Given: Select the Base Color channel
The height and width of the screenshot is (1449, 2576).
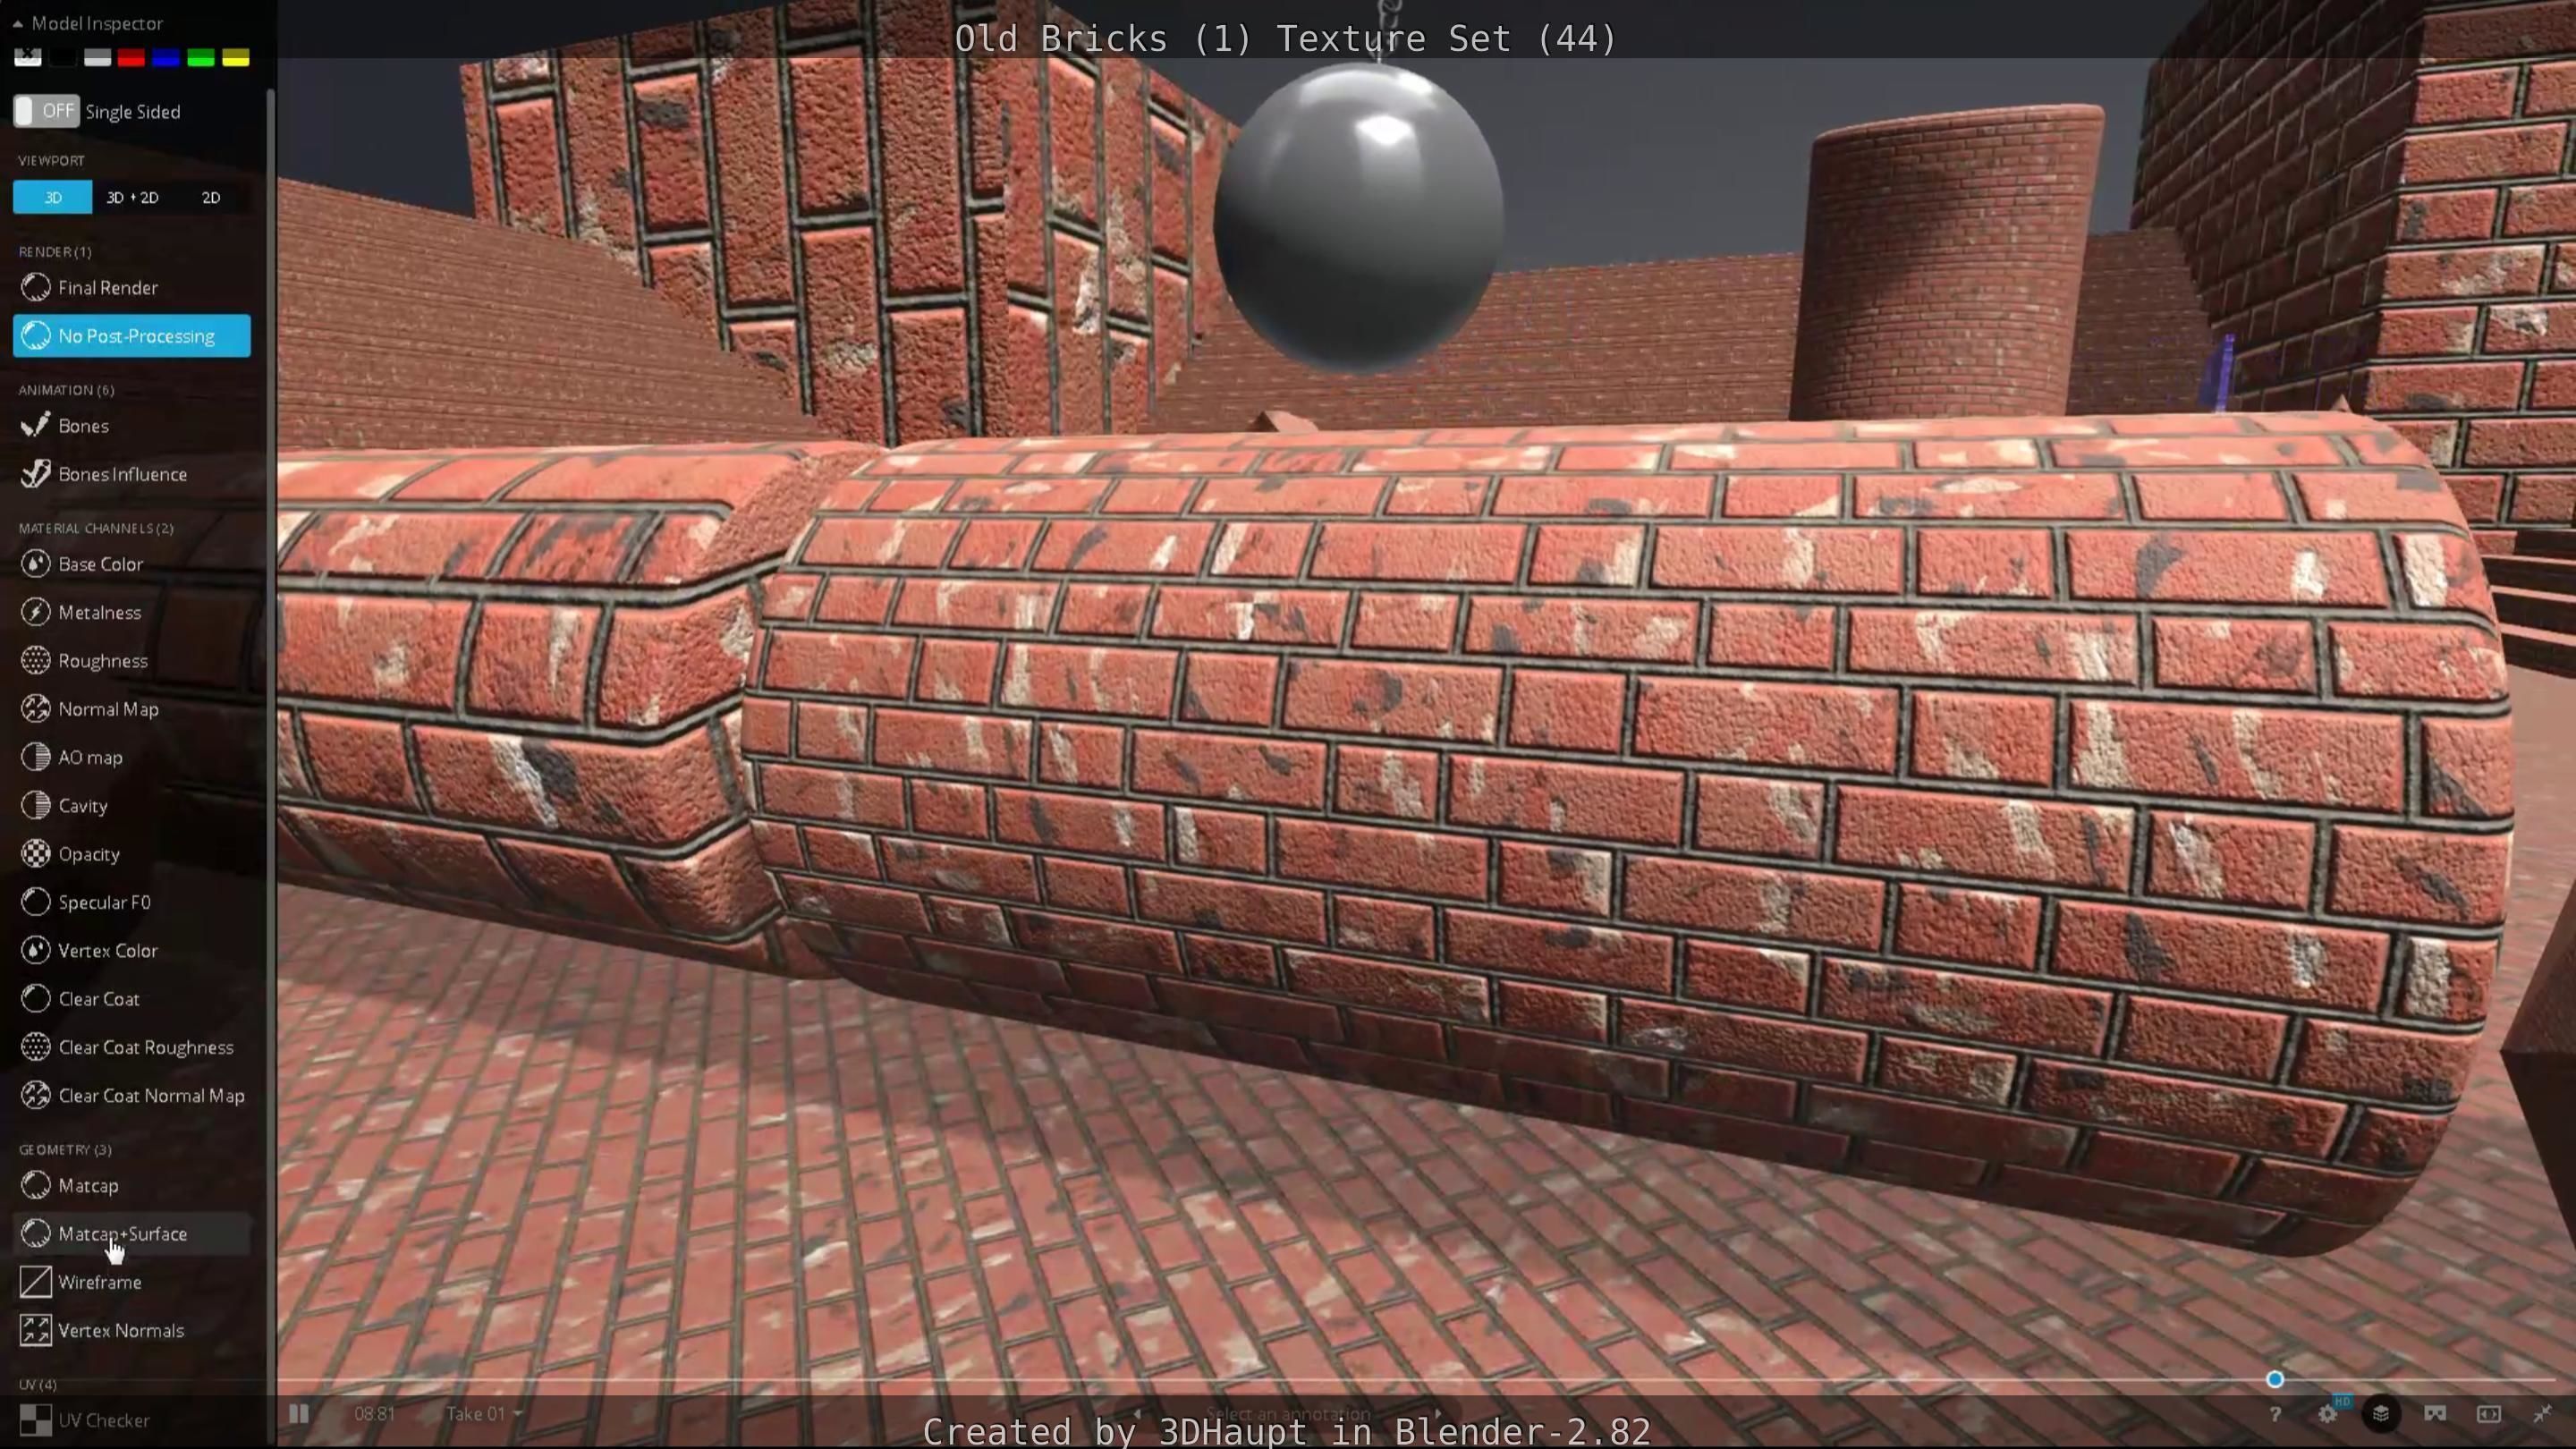Looking at the screenshot, I should click(x=100, y=564).
